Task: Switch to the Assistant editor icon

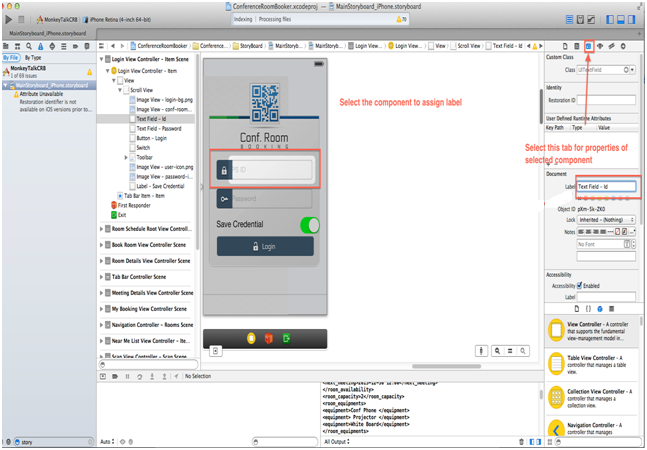Action: 580,19
